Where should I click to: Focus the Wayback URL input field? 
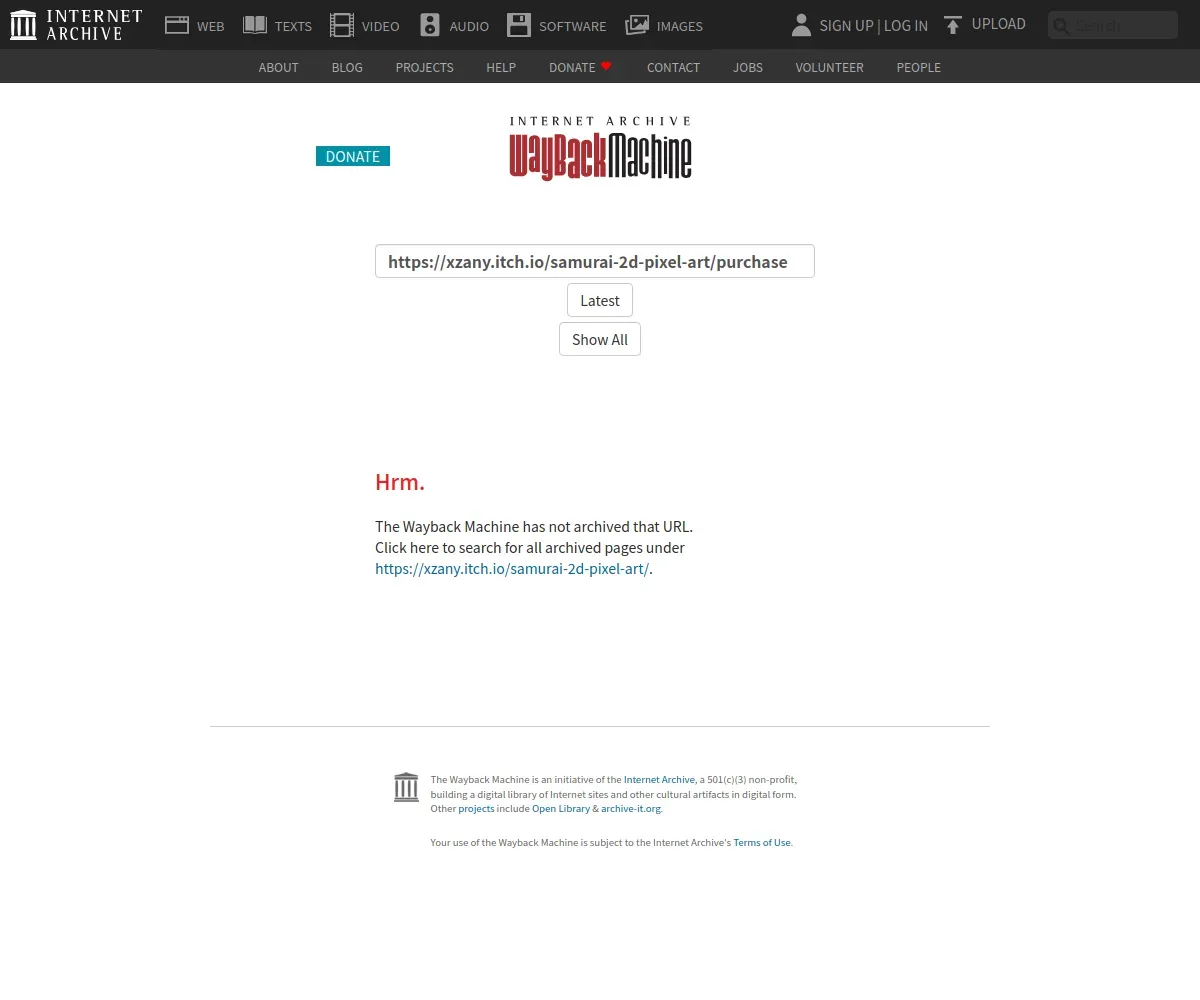(595, 261)
